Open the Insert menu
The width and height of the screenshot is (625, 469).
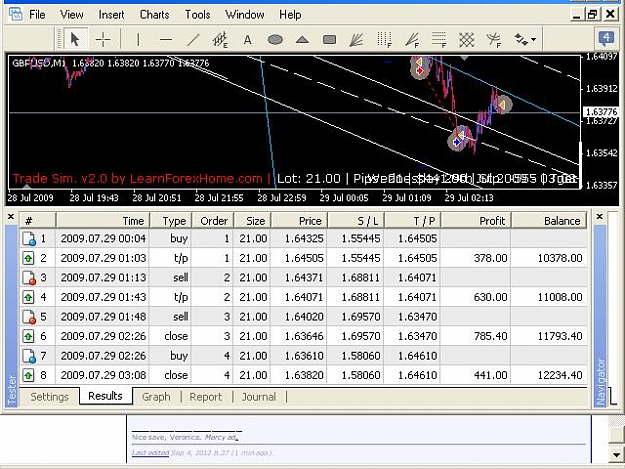111,15
